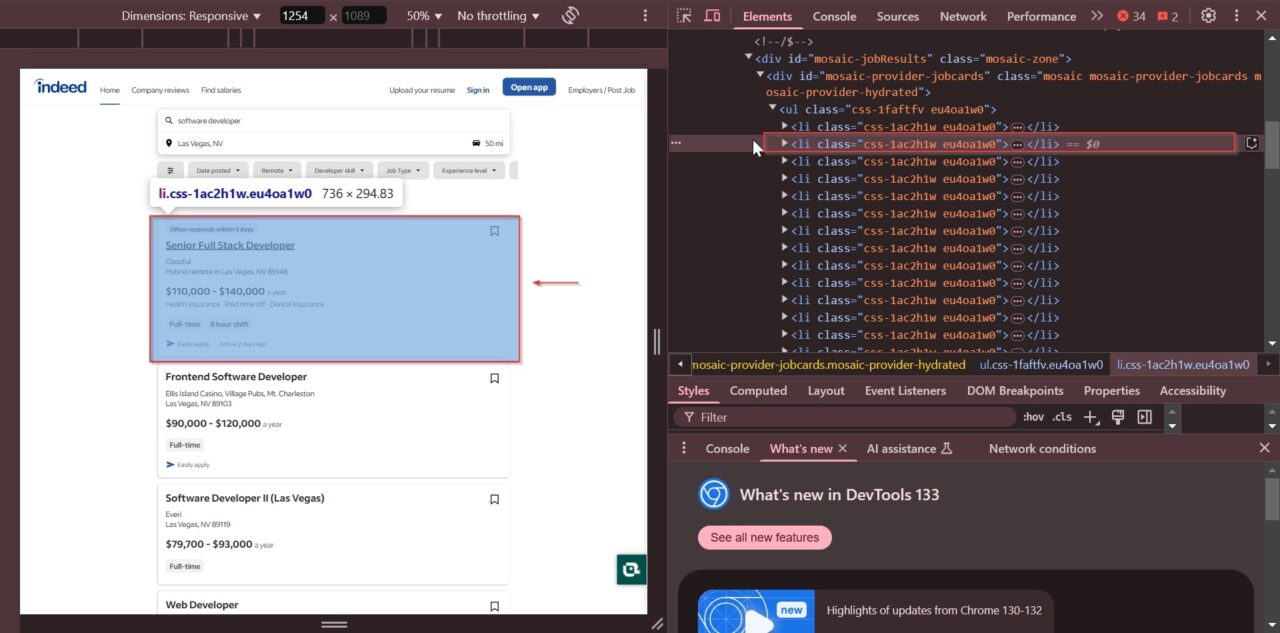Viewport: 1280px width, 633px height.
Task: Switch to the Performance tab
Action: 1041,16
